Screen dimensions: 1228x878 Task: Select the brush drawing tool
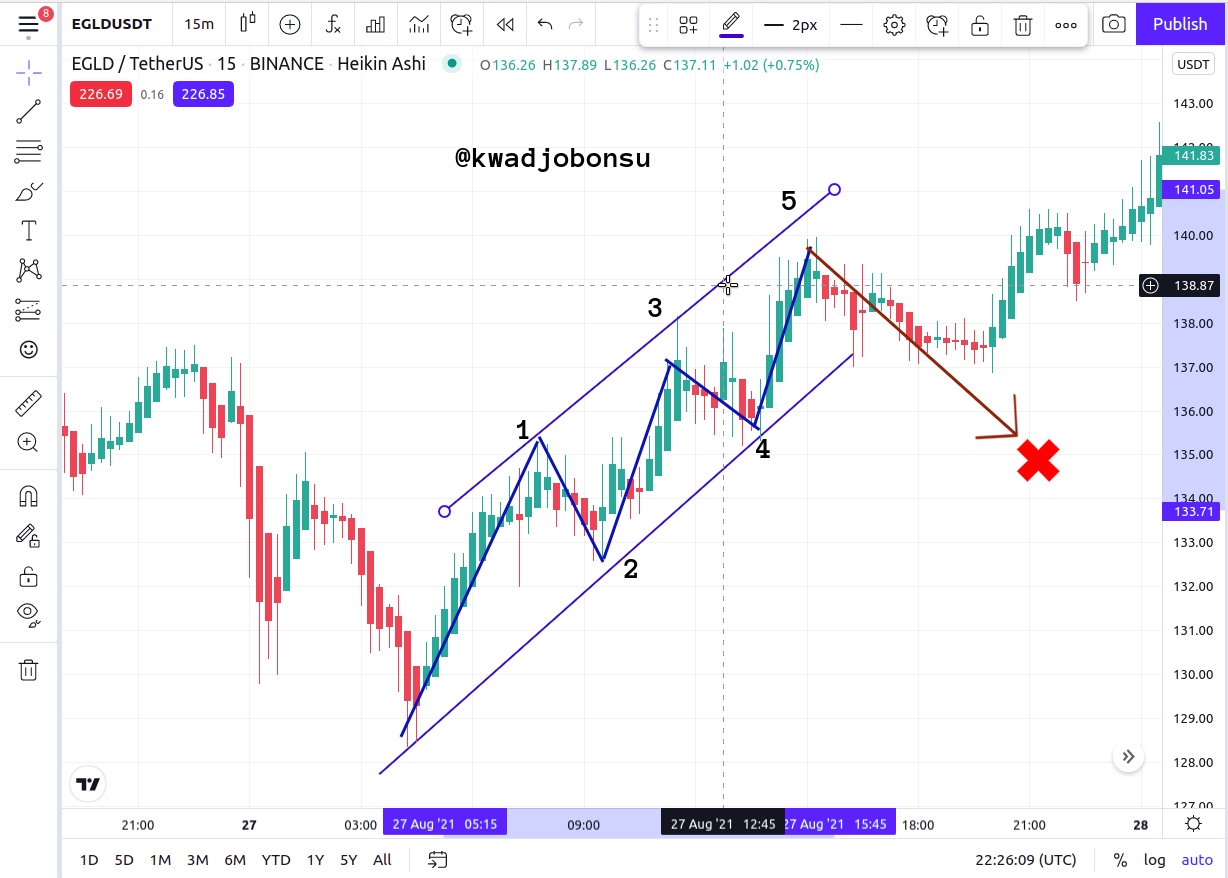(29, 191)
